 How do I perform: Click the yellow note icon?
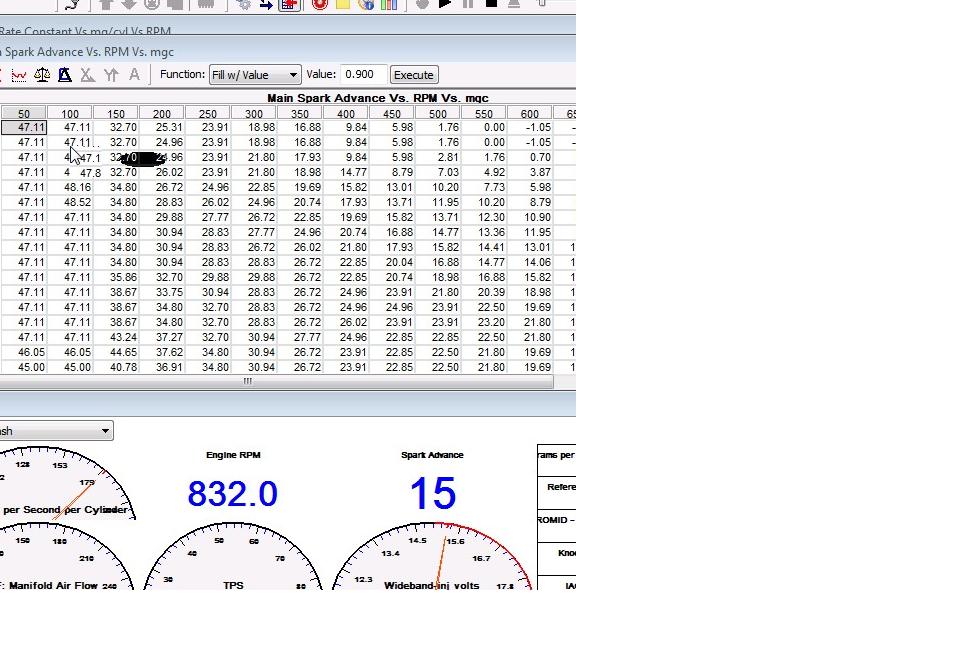(343, 4)
